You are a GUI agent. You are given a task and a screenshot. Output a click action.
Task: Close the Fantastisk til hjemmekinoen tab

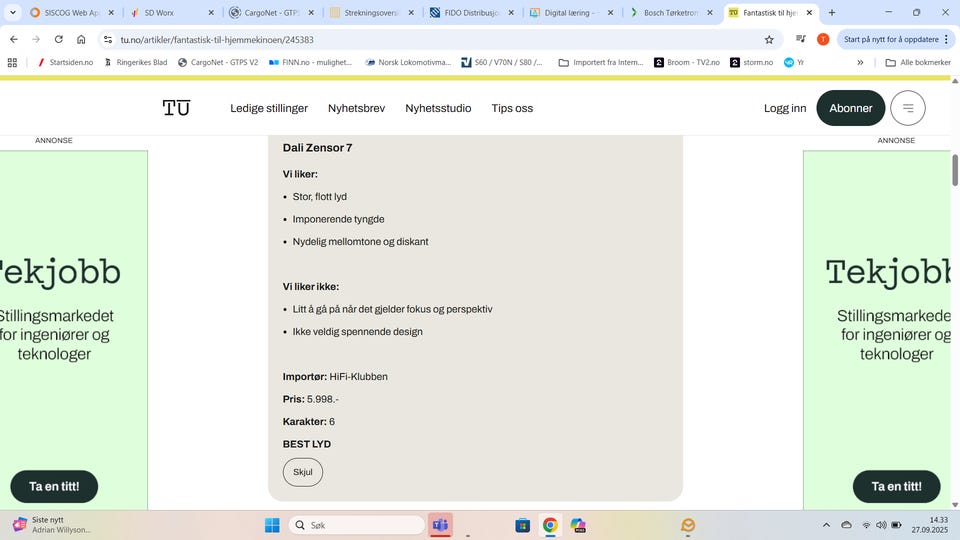pos(809,12)
